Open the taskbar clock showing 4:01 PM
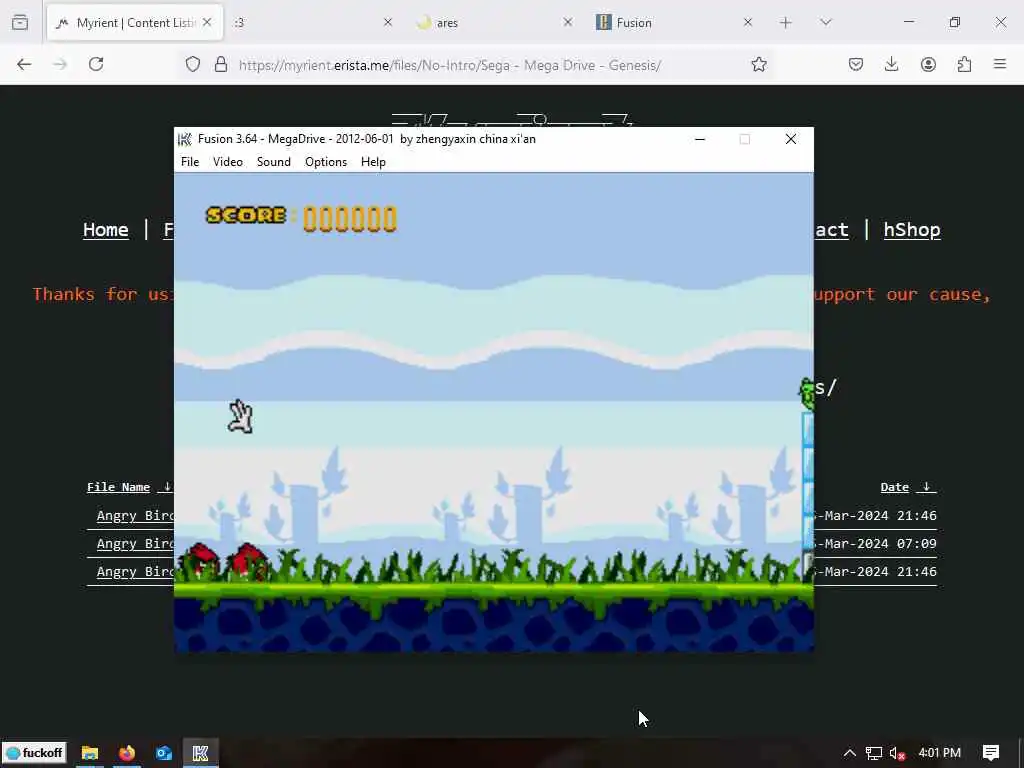The image size is (1024, 768). point(940,753)
